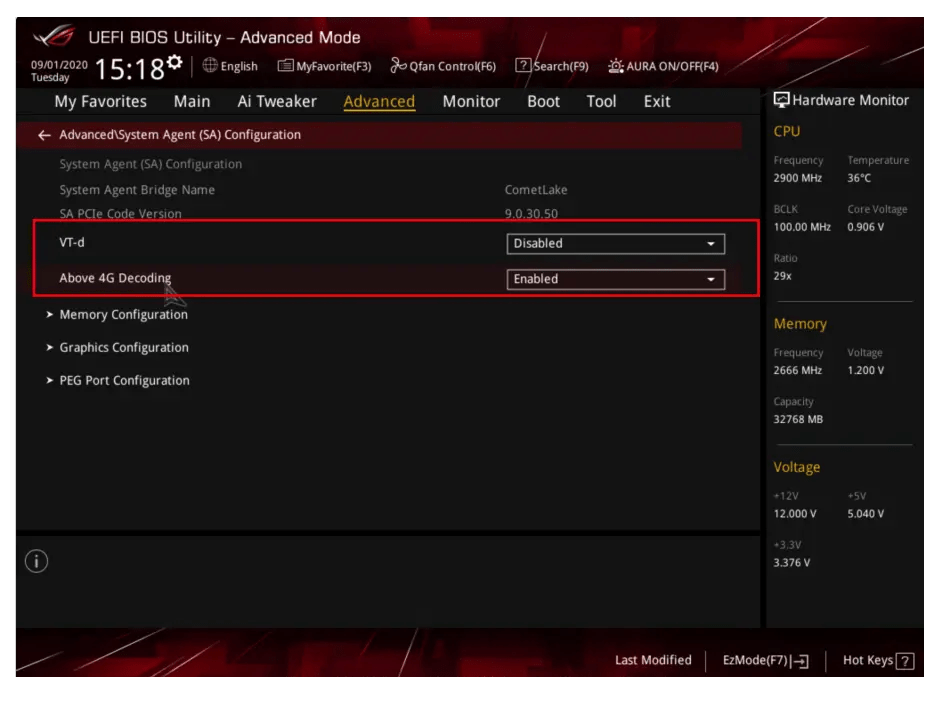Viewport: 942px width, 716px height.
Task: Expand PEG Port Configuration submenu
Action: [x=124, y=380]
